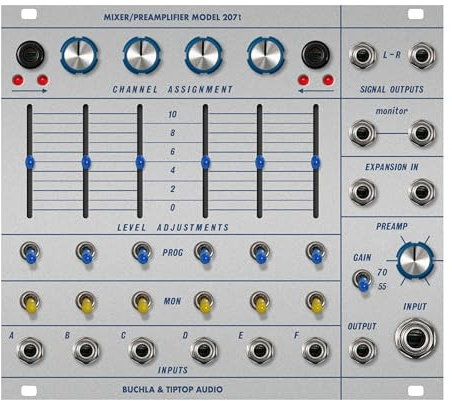Click the level slider handle for channel C
This screenshot has height=401, width=452.
click(x=140, y=162)
